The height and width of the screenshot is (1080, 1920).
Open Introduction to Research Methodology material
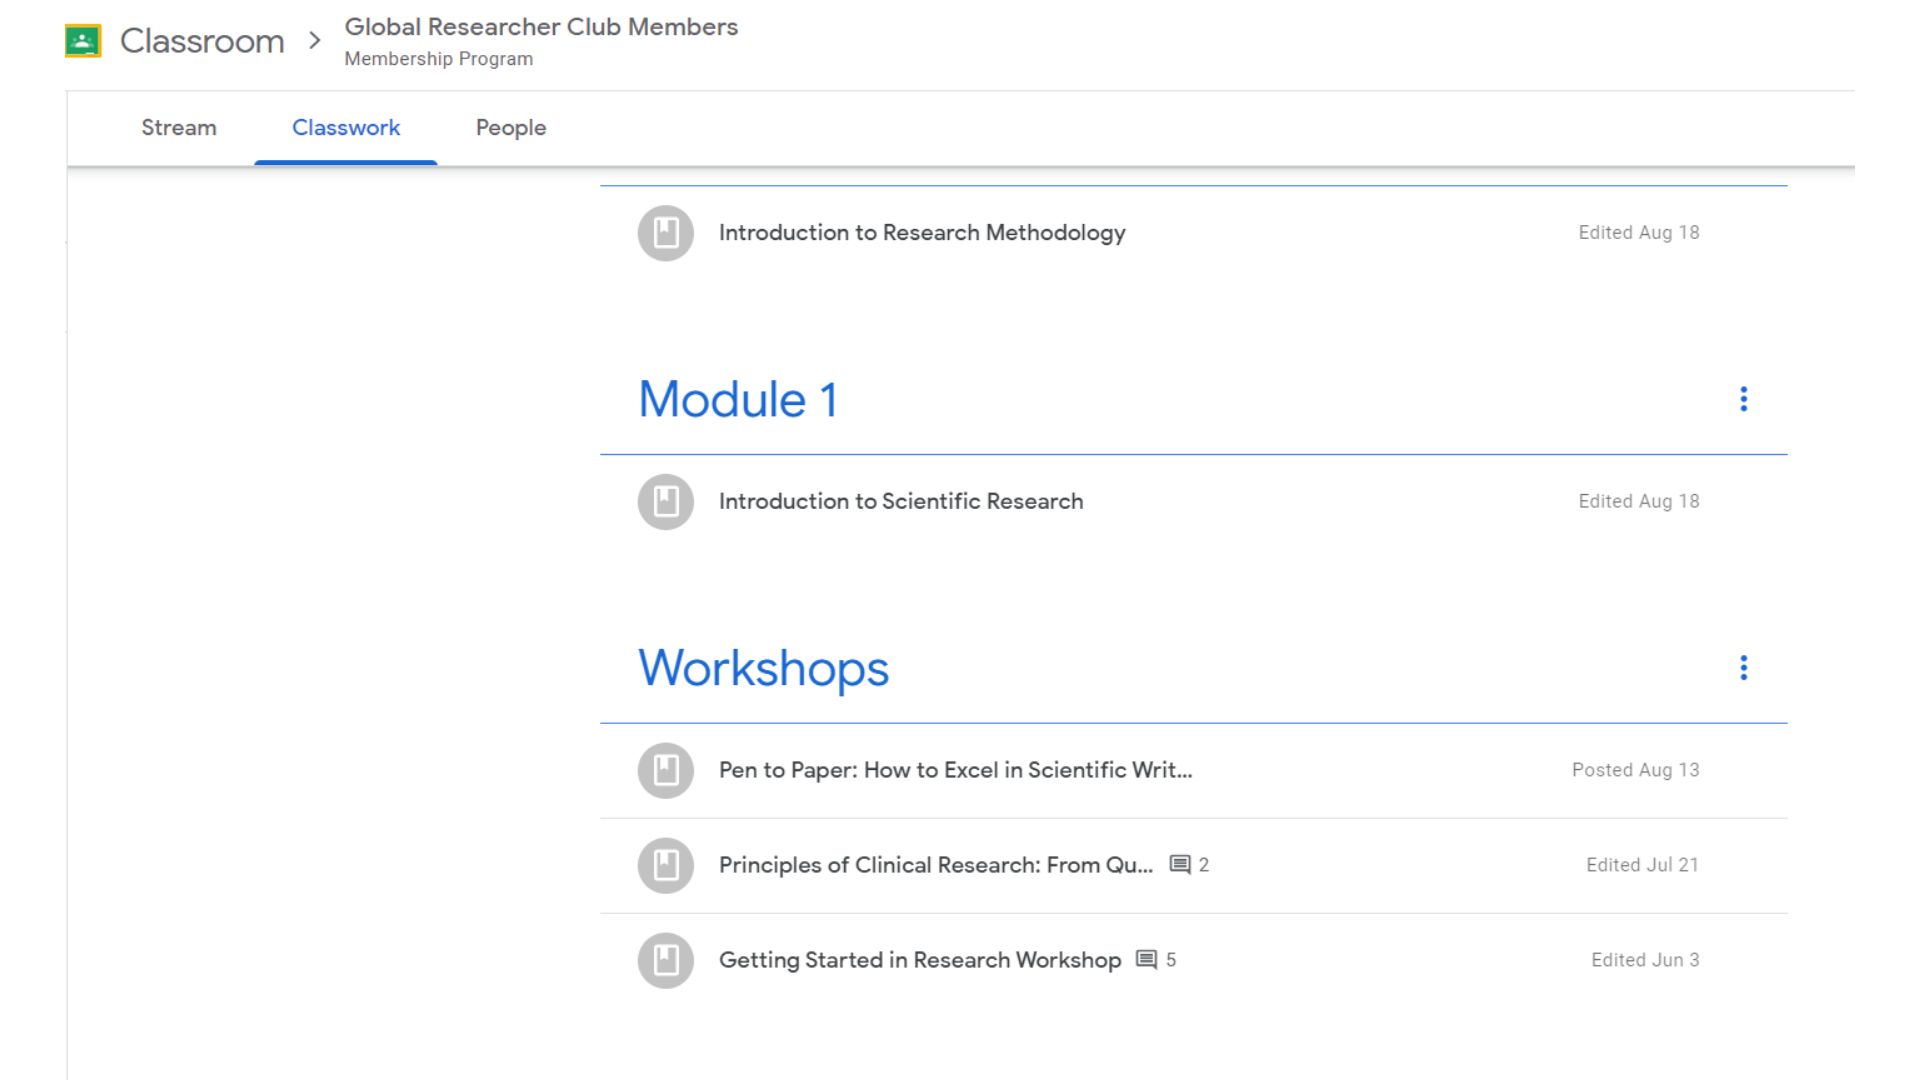tap(922, 233)
